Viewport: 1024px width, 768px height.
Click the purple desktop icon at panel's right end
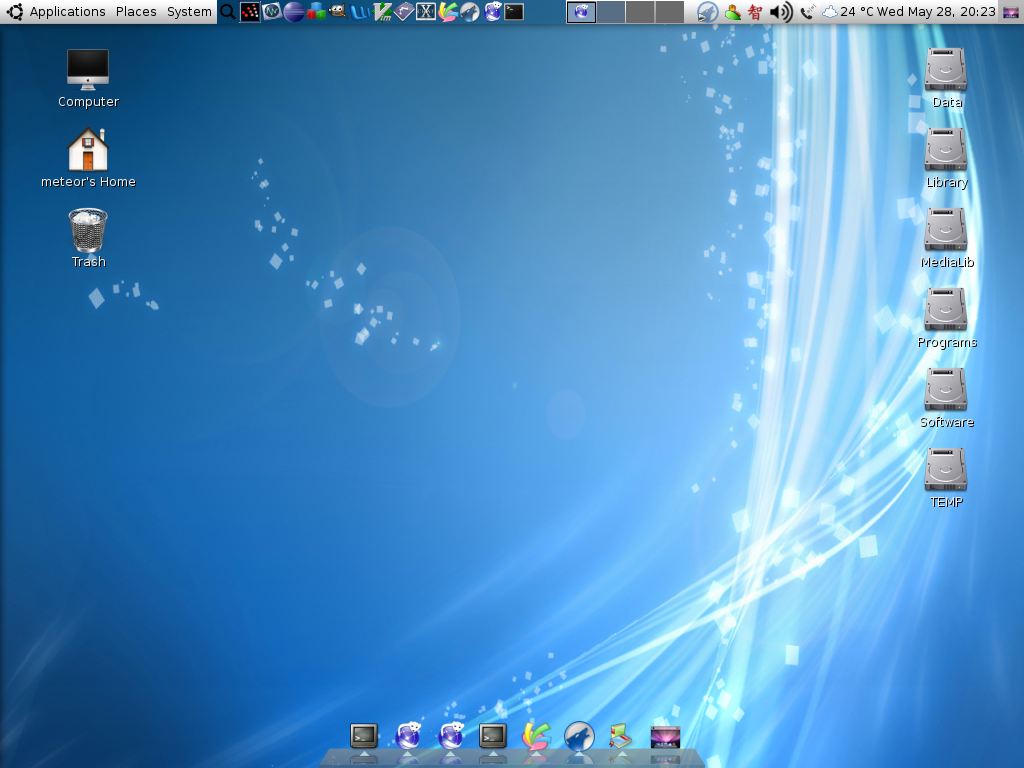coord(1010,12)
